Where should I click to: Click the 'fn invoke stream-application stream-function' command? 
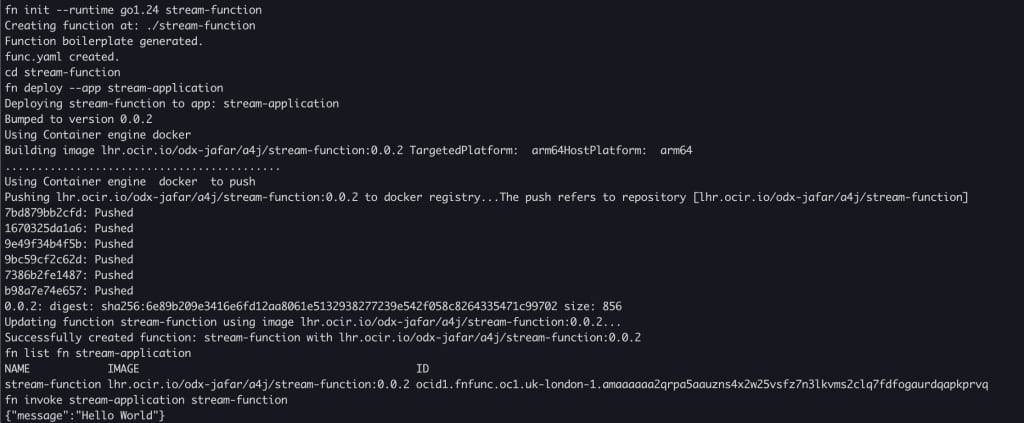tap(145, 400)
